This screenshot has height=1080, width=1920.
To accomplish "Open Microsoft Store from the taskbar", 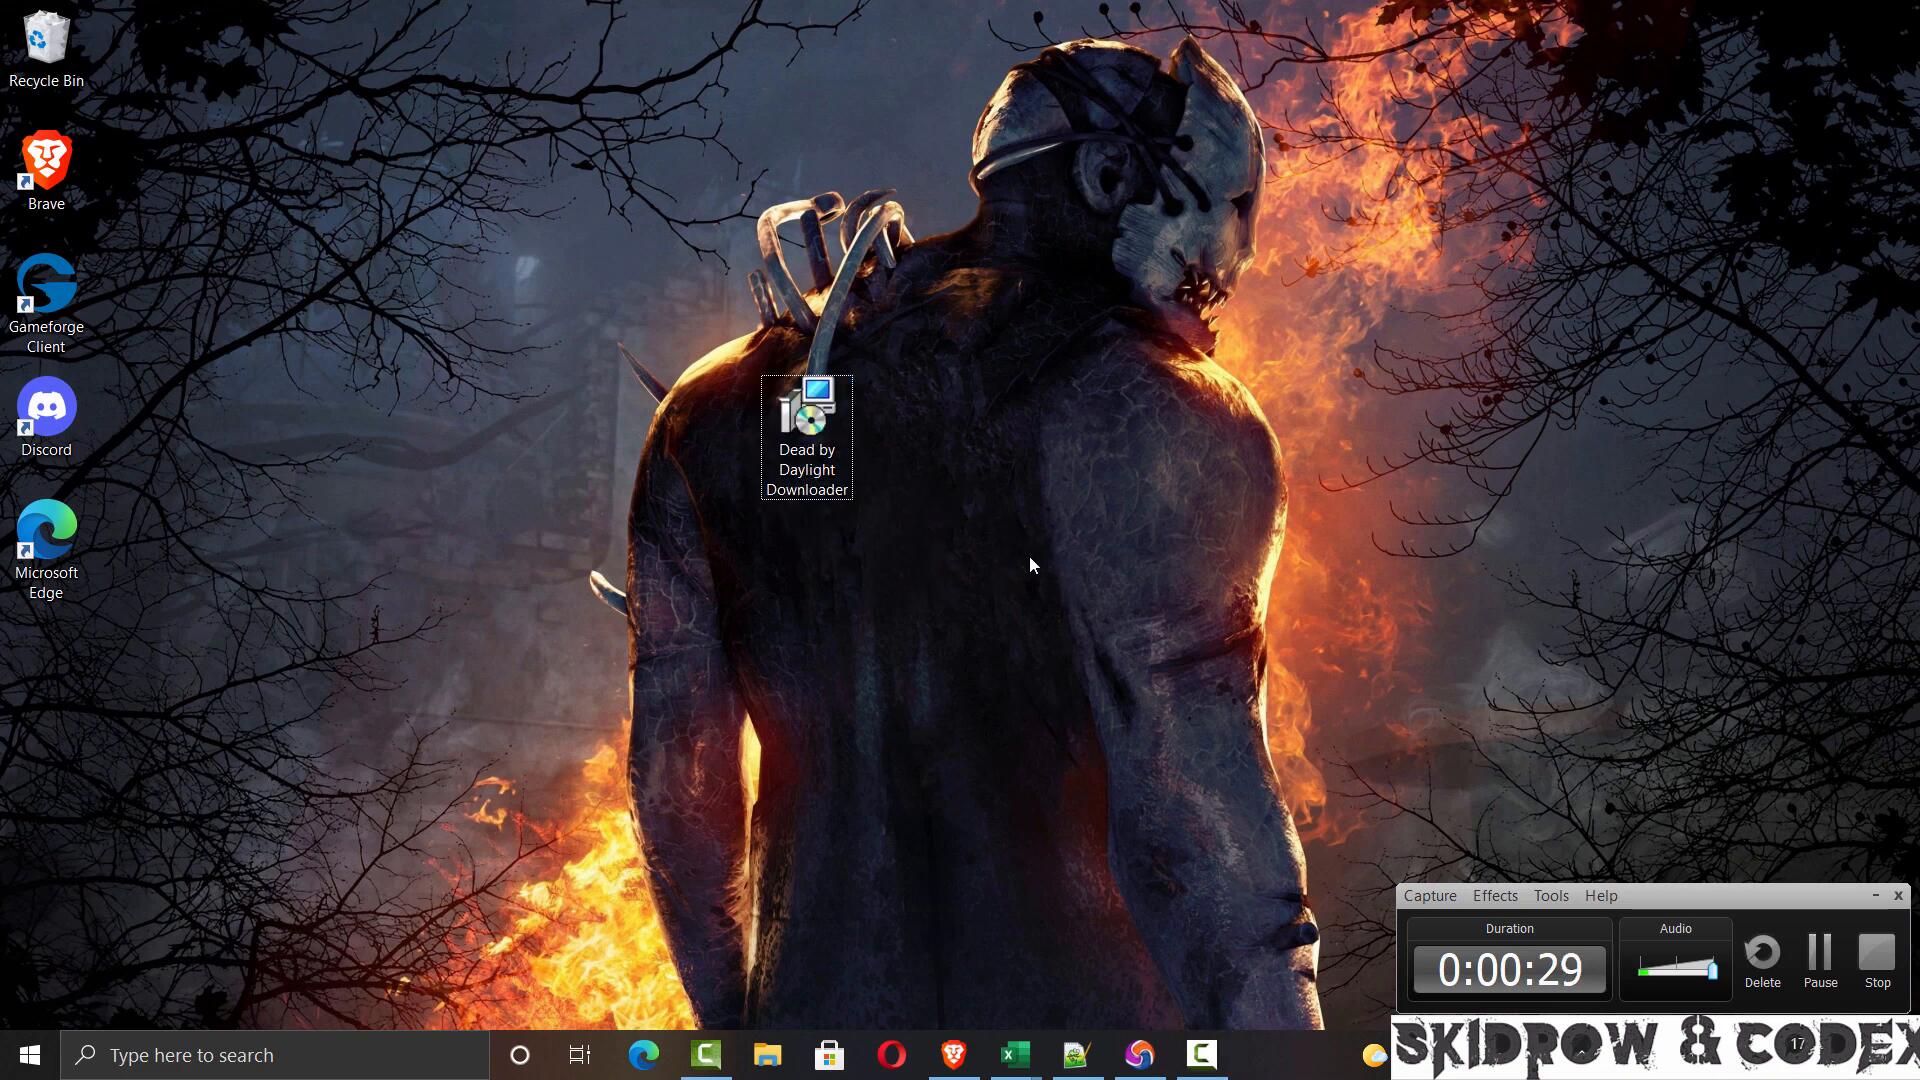I will click(829, 1055).
